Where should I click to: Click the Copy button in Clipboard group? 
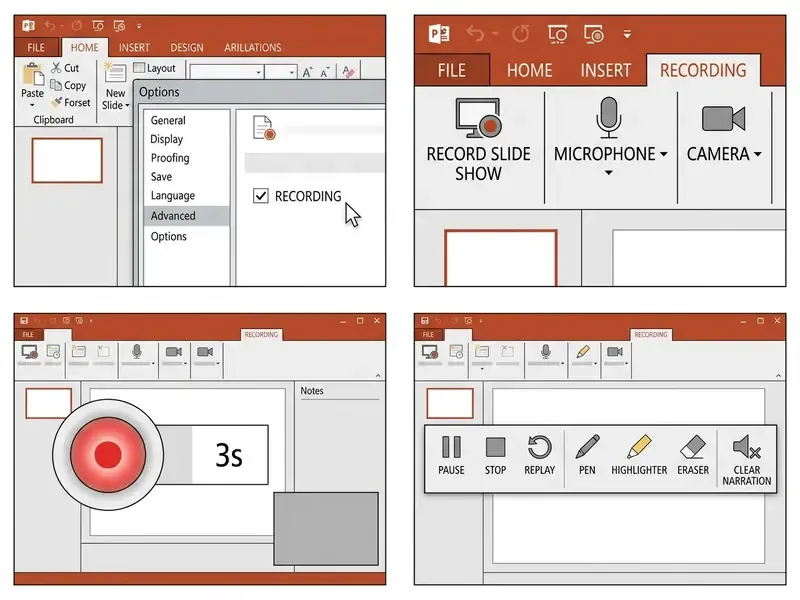68,85
